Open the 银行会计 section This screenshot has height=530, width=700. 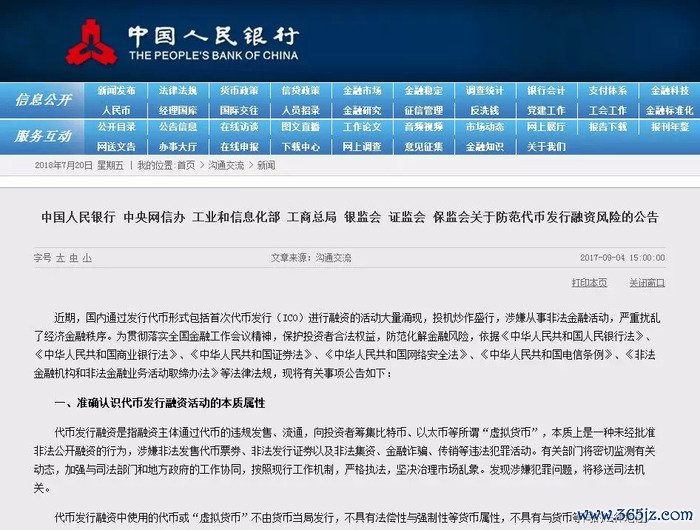click(546, 91)
